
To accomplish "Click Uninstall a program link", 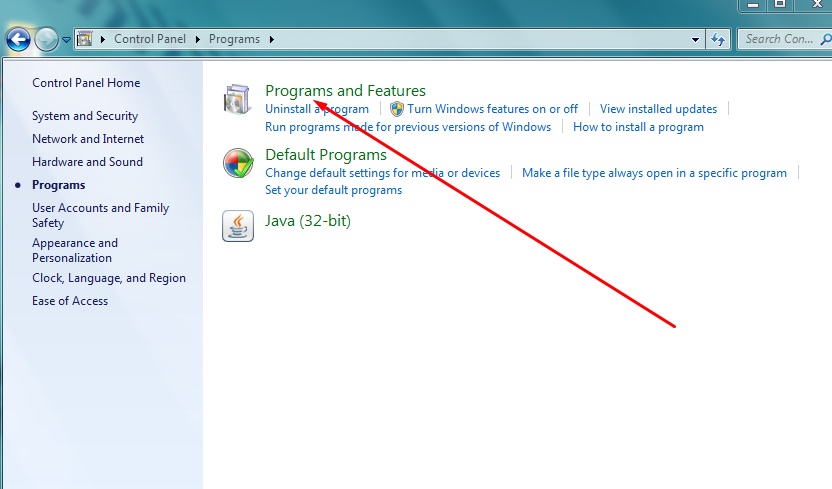I will (317, 109).
